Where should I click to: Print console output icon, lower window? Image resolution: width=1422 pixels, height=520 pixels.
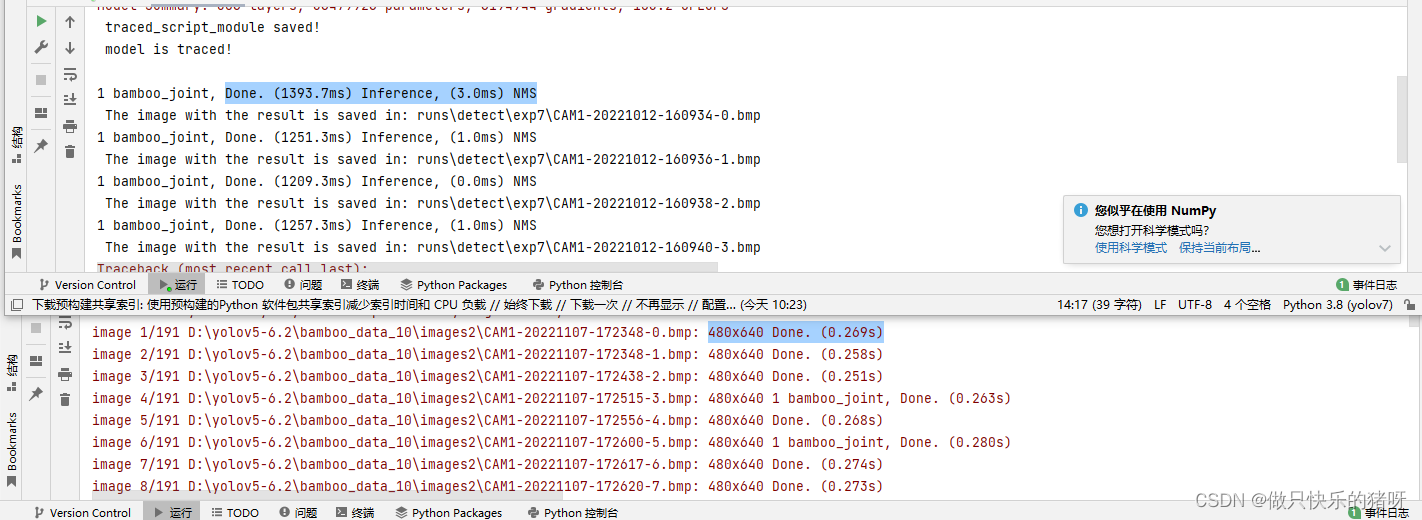(x=65, y=373)
